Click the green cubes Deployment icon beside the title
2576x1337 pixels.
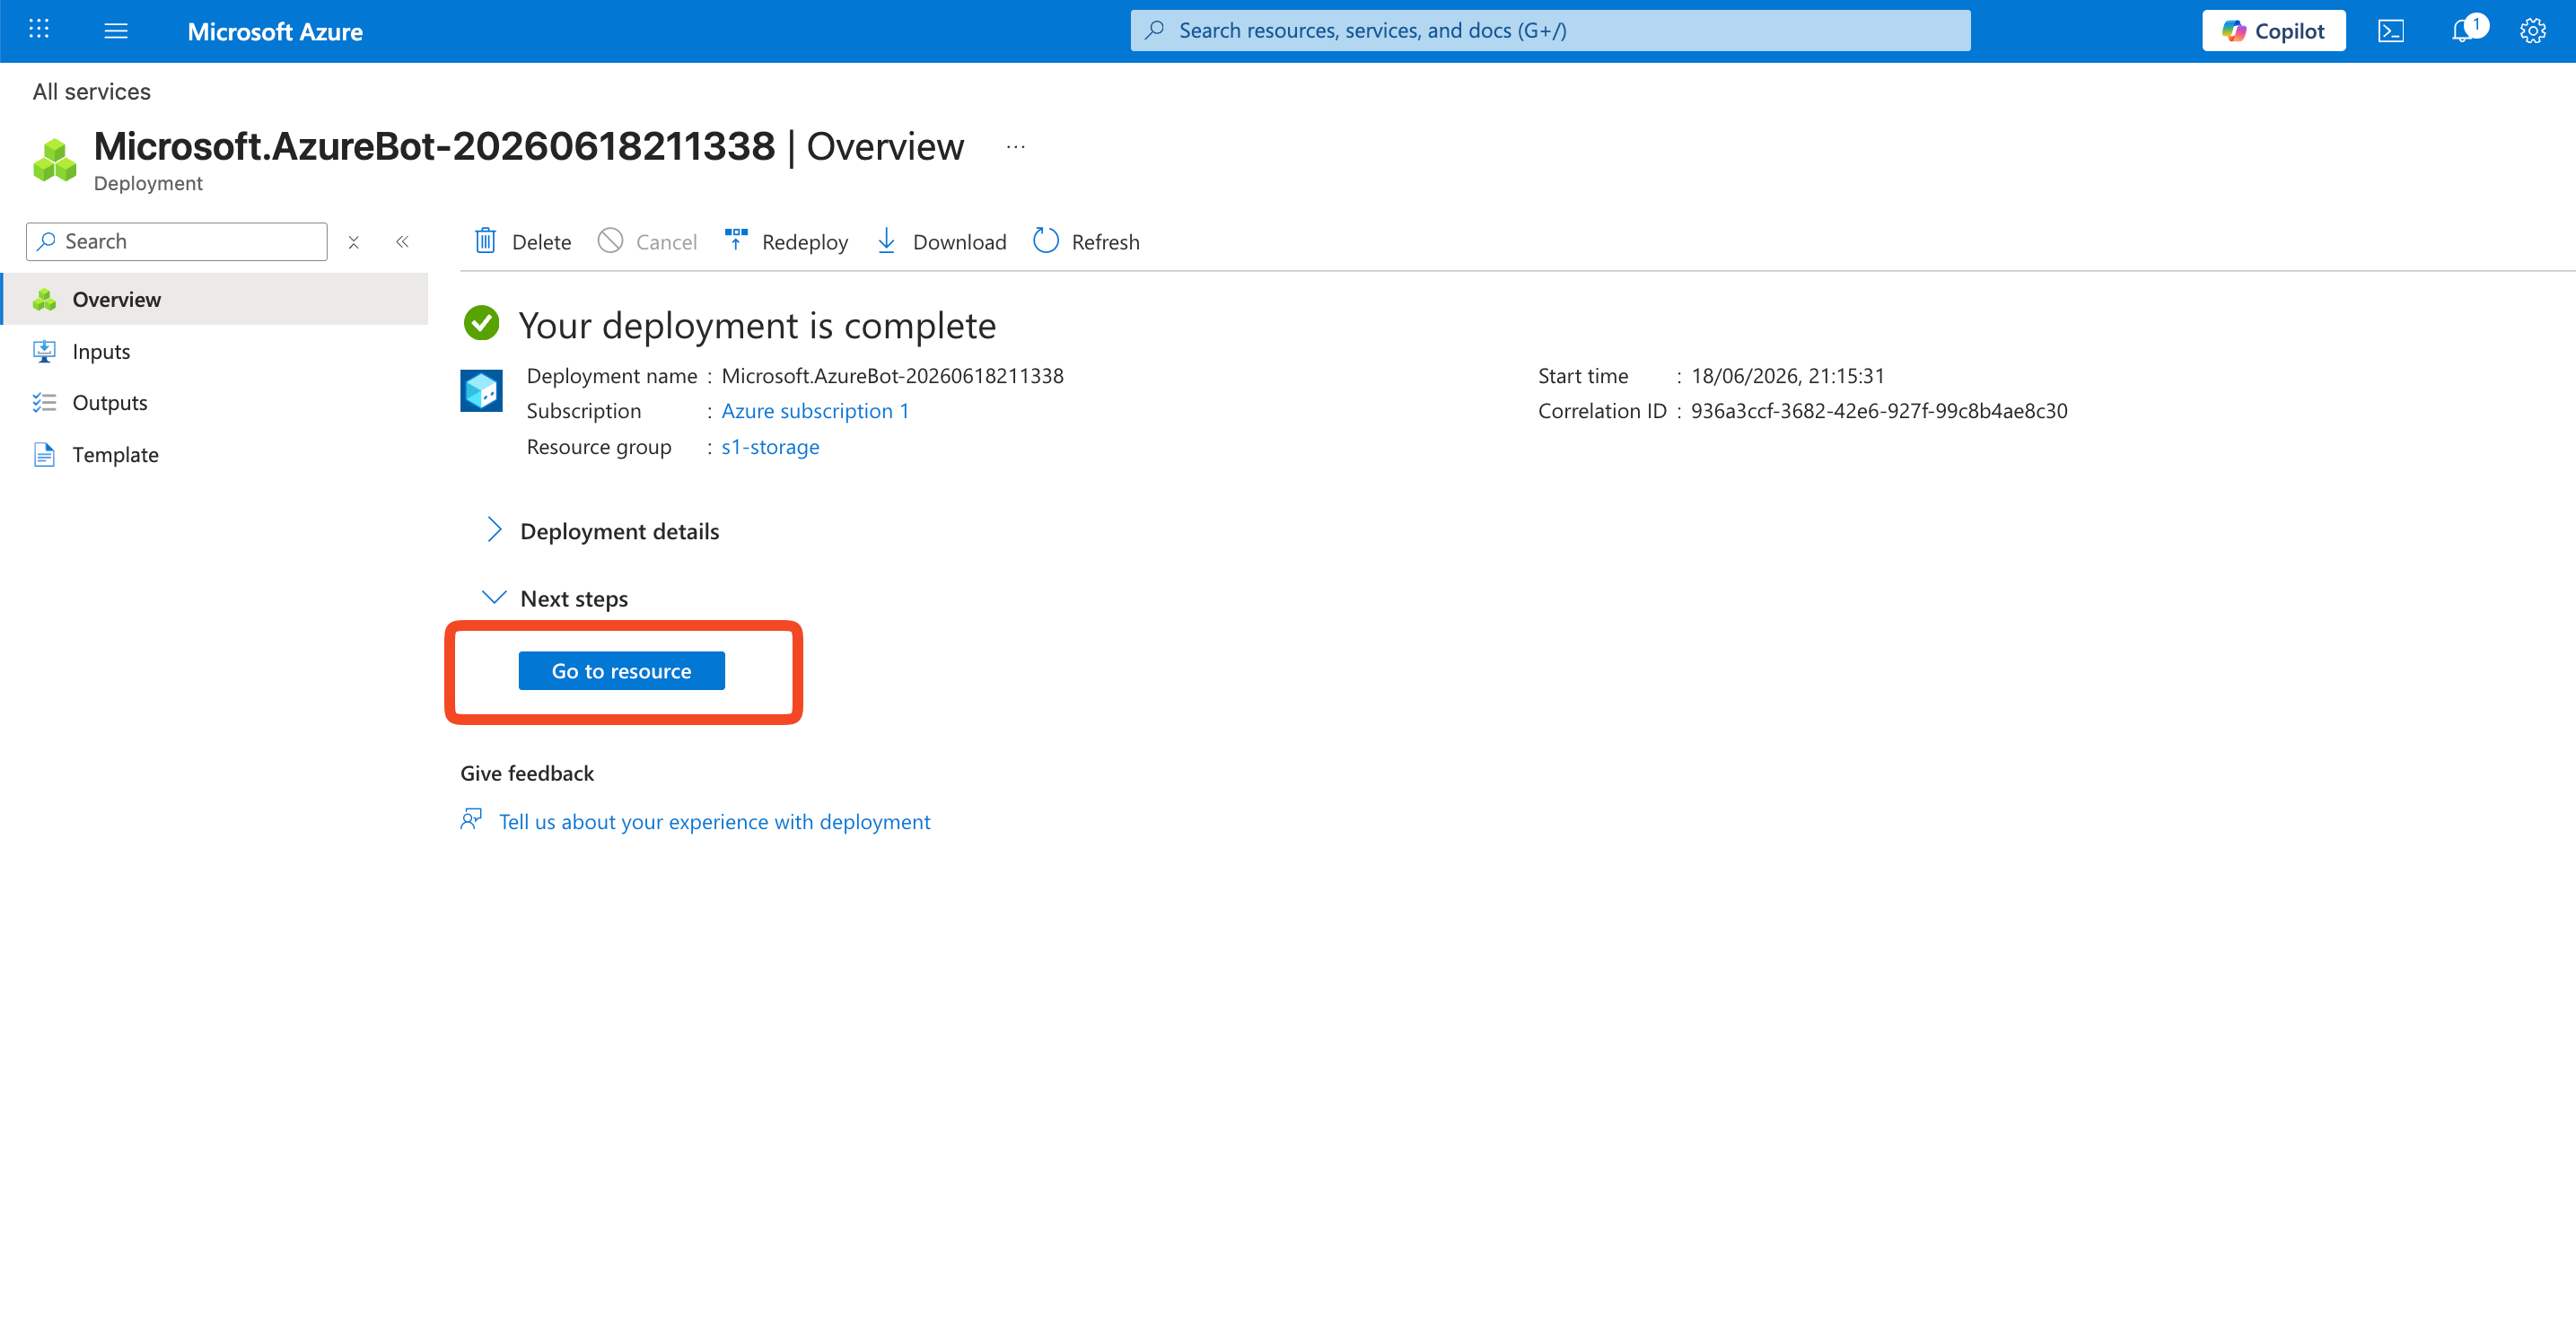(54, 160)
